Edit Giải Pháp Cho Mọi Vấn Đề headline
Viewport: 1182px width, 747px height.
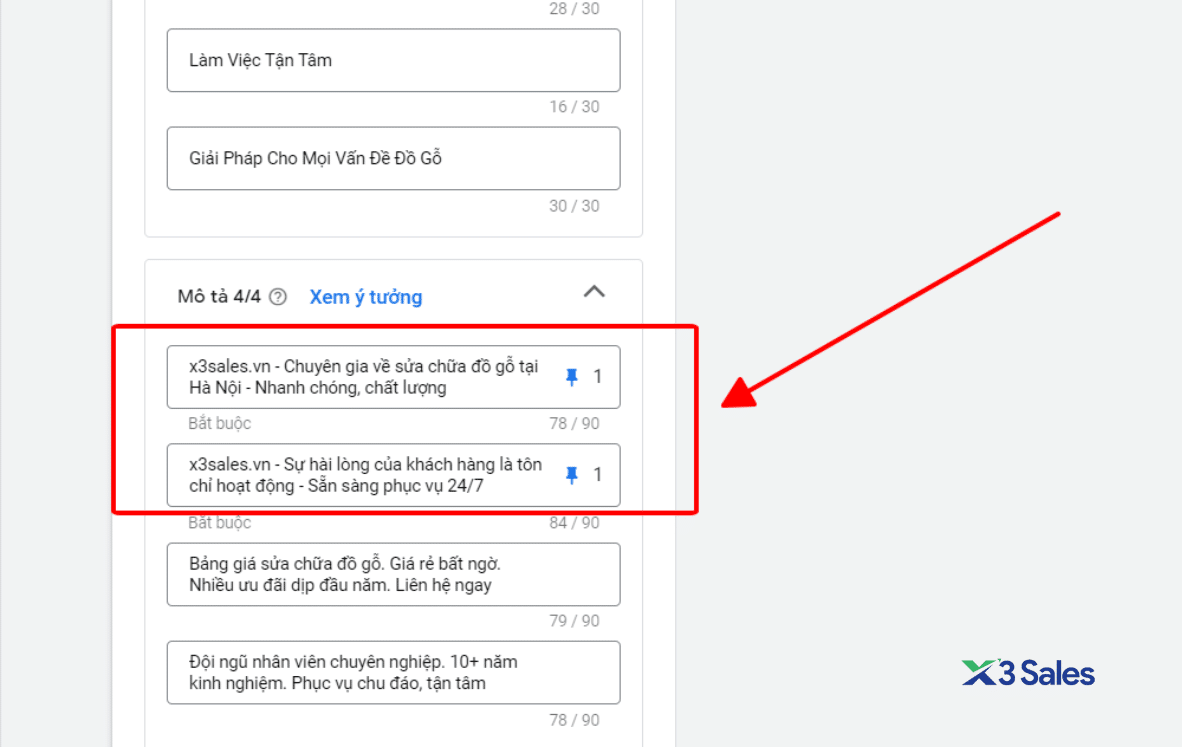393,158
